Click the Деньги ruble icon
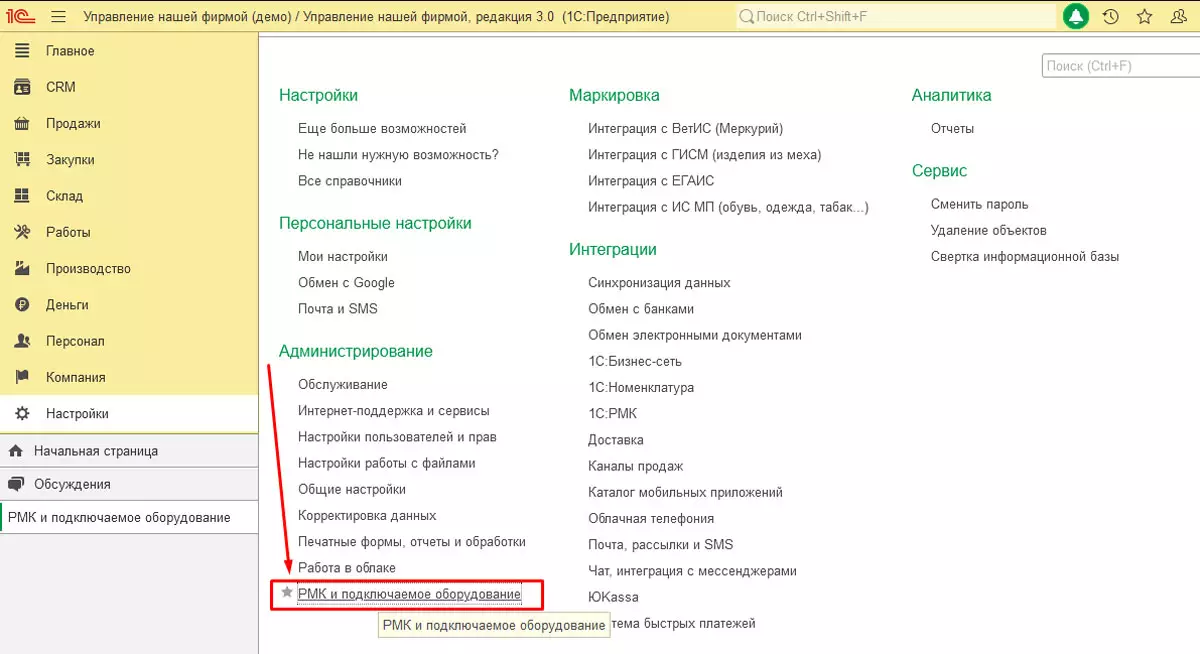1200x654 pixels. point(22,305)
